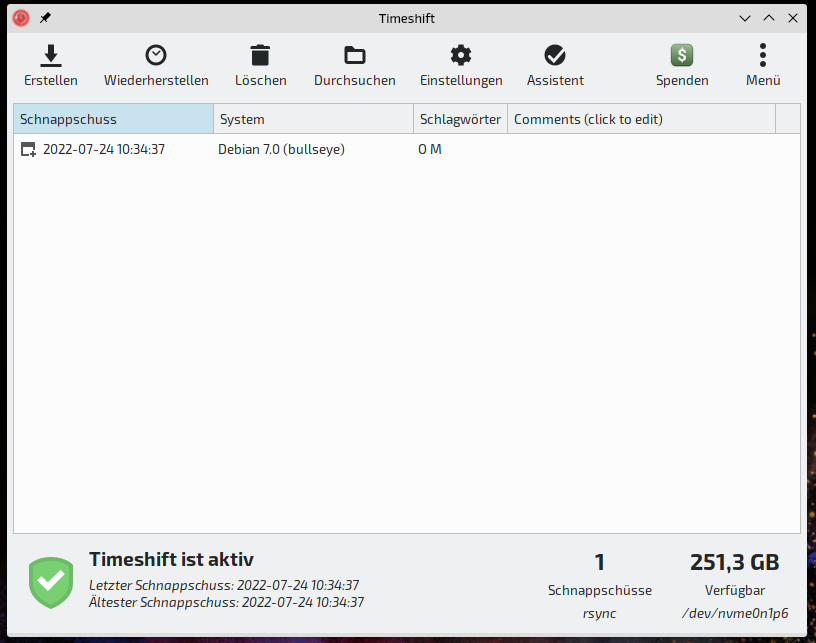Launch the Assistent setup wizard

coord(555,65)
